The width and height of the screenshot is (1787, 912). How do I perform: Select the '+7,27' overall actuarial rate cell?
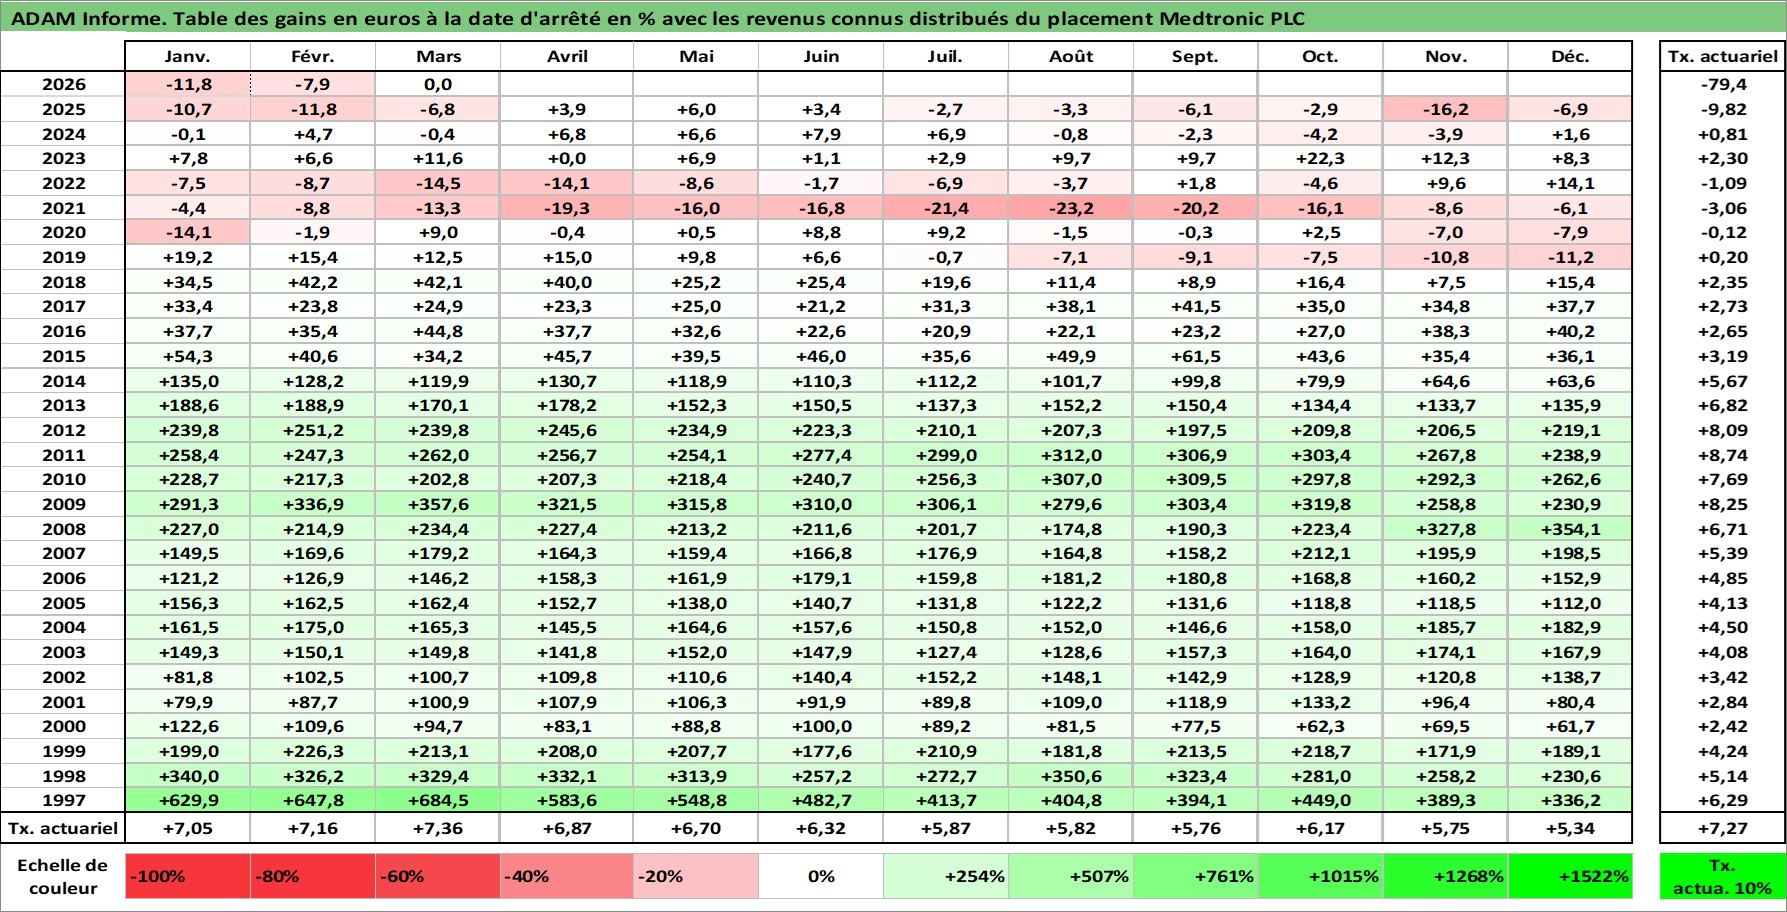click(1722, 828)
